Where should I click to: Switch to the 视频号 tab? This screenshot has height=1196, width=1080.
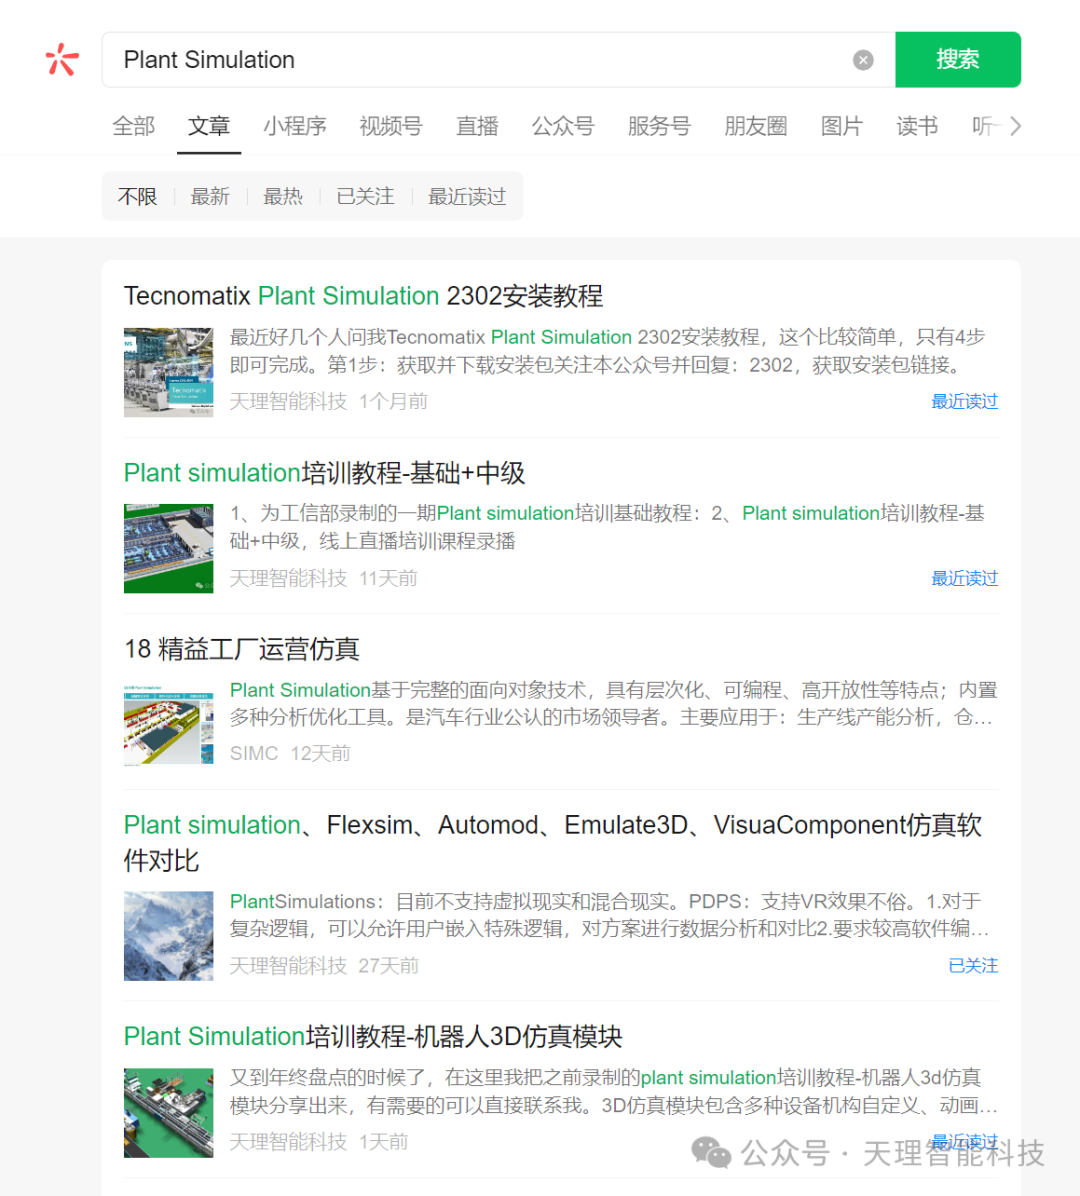pos(391,126)
